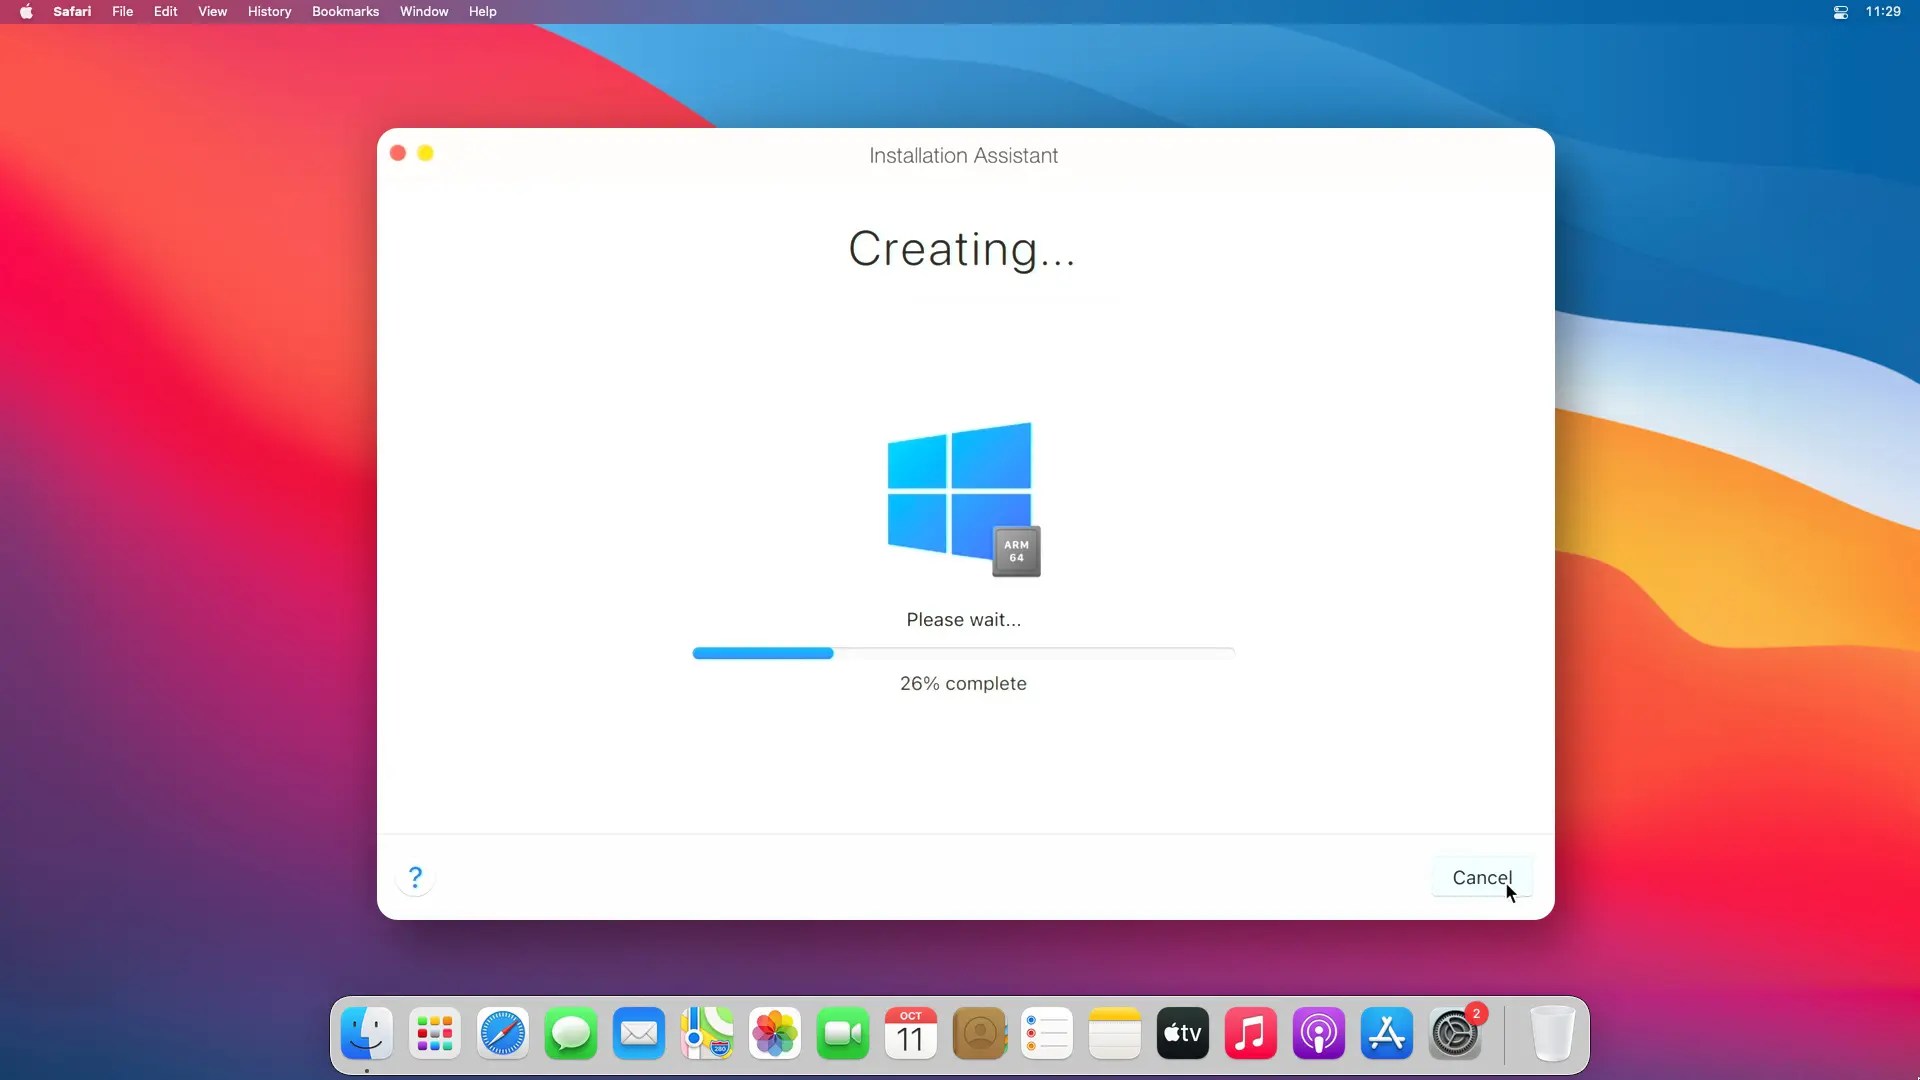1920x1080 pixels.
Task: Cancel the Windows installation
Action: (x=1481, y=877)
